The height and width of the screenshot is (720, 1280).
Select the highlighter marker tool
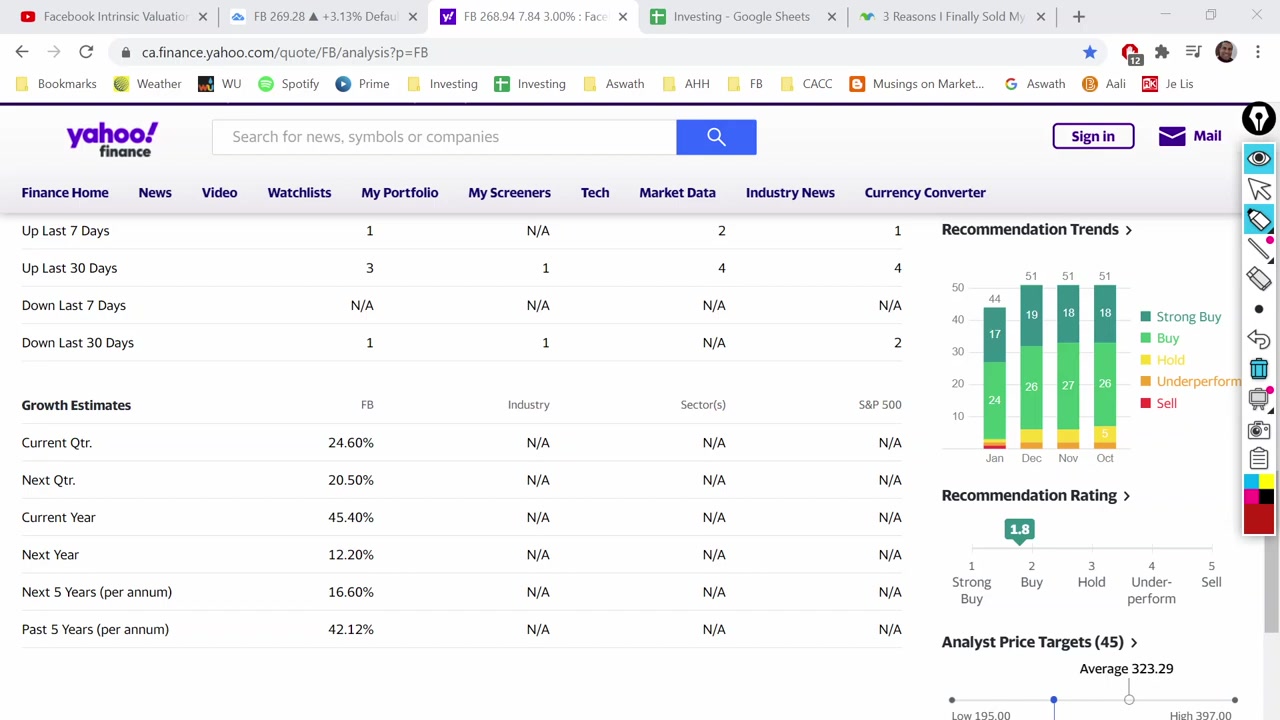[1258, 219]
